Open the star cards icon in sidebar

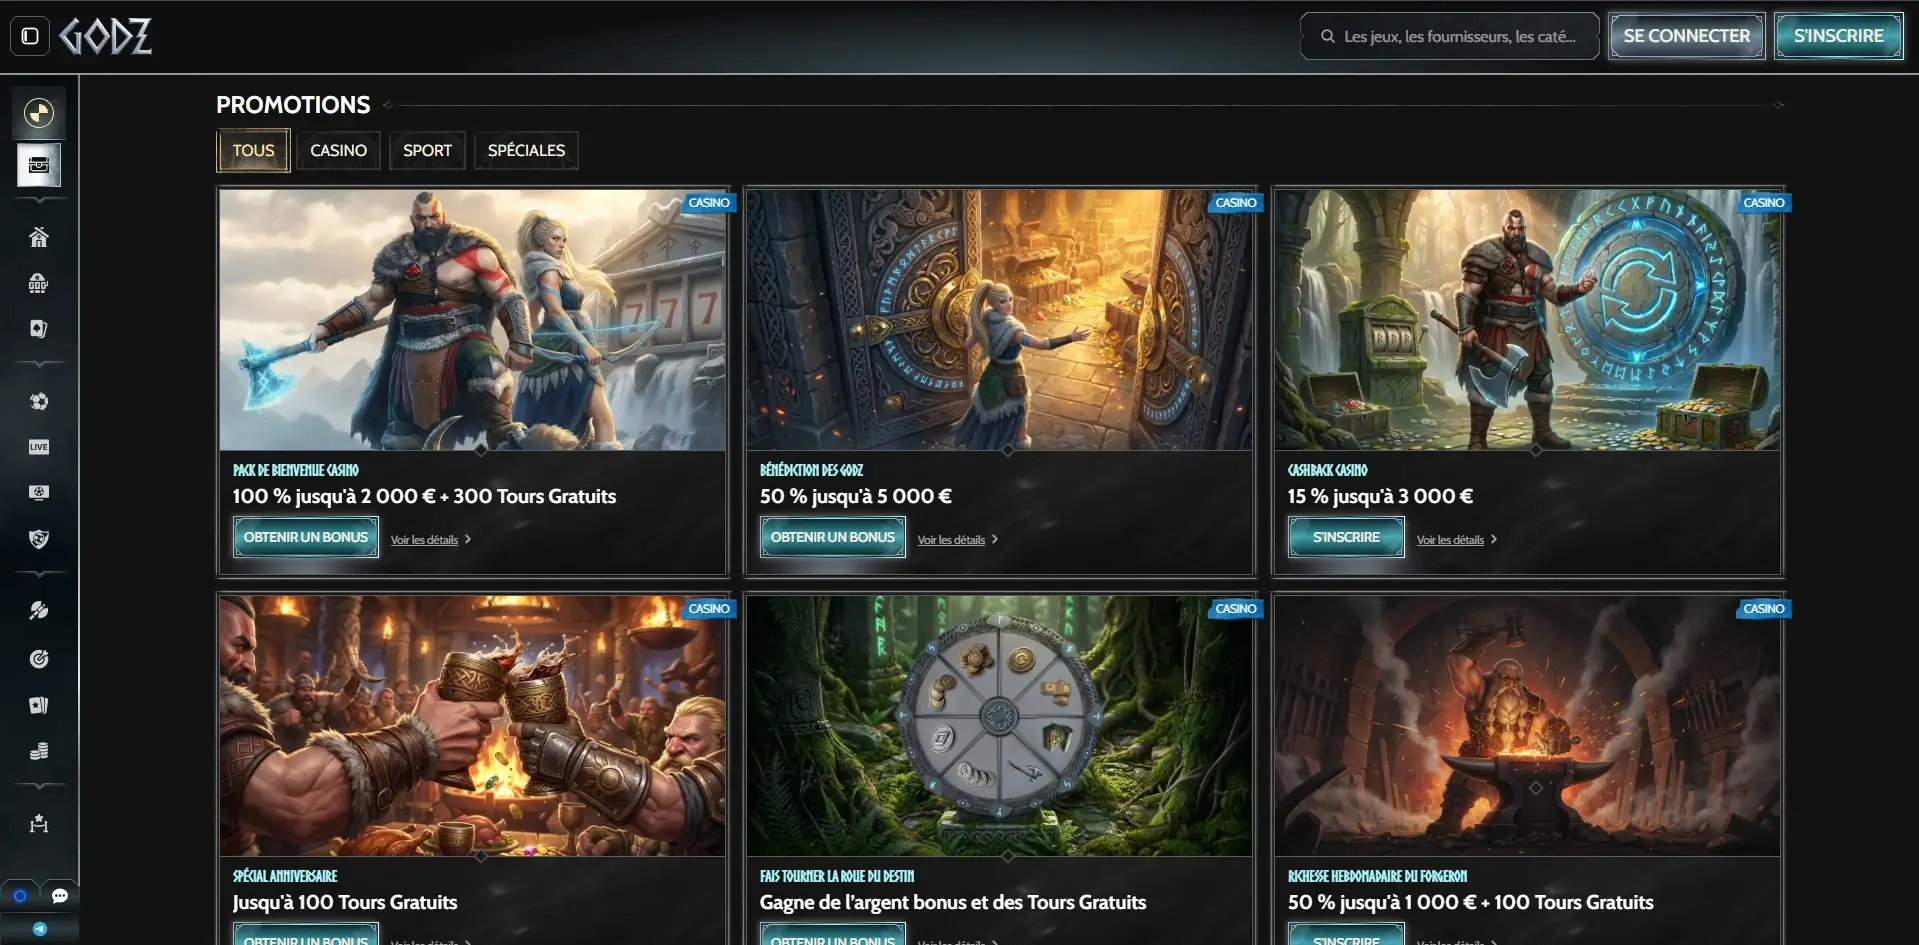click(39, 705)
